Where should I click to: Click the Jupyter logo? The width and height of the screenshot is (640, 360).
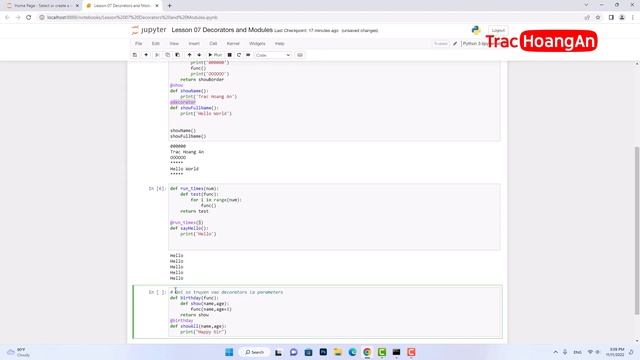tap(149, 30)
